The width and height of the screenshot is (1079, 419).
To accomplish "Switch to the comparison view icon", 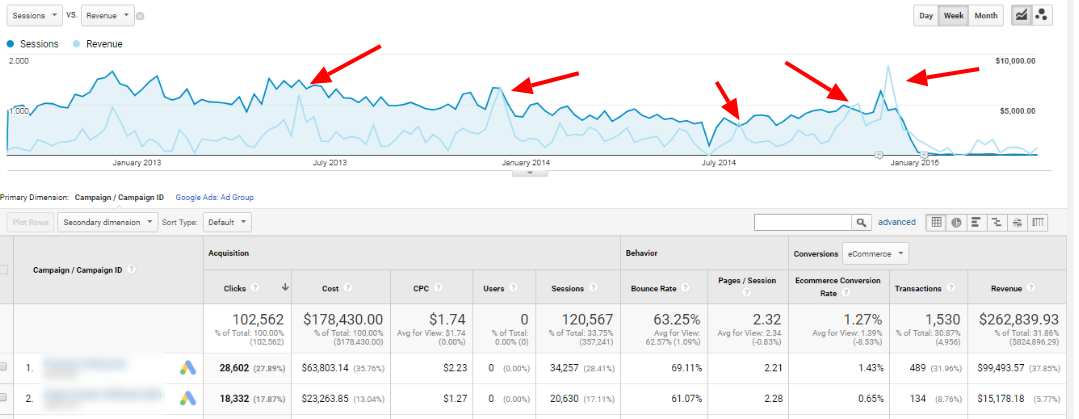I will pyautogui.click(x=997, y=222).
